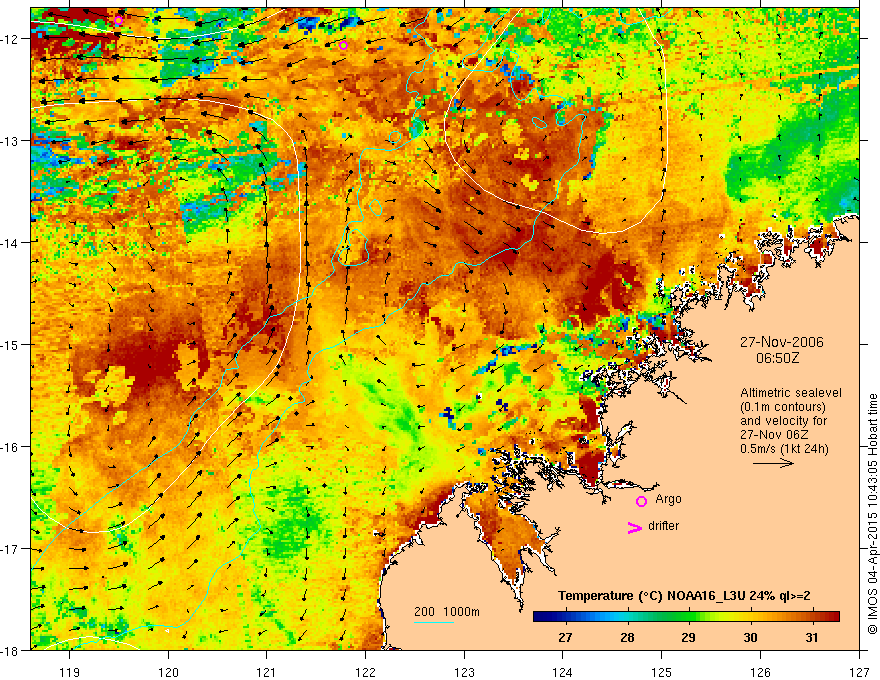Screen dimensions: 880x680
Task: Click the "200 1000m" depth label
Action: click(x=447, y=612)
